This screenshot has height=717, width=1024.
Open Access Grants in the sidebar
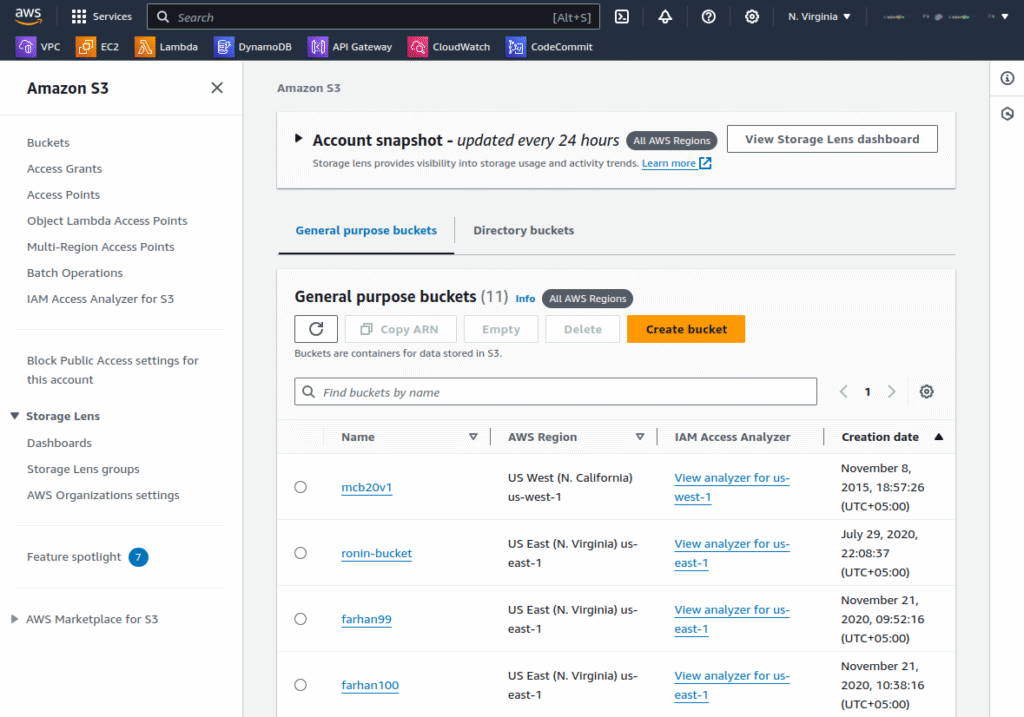[x=65, y=168]
